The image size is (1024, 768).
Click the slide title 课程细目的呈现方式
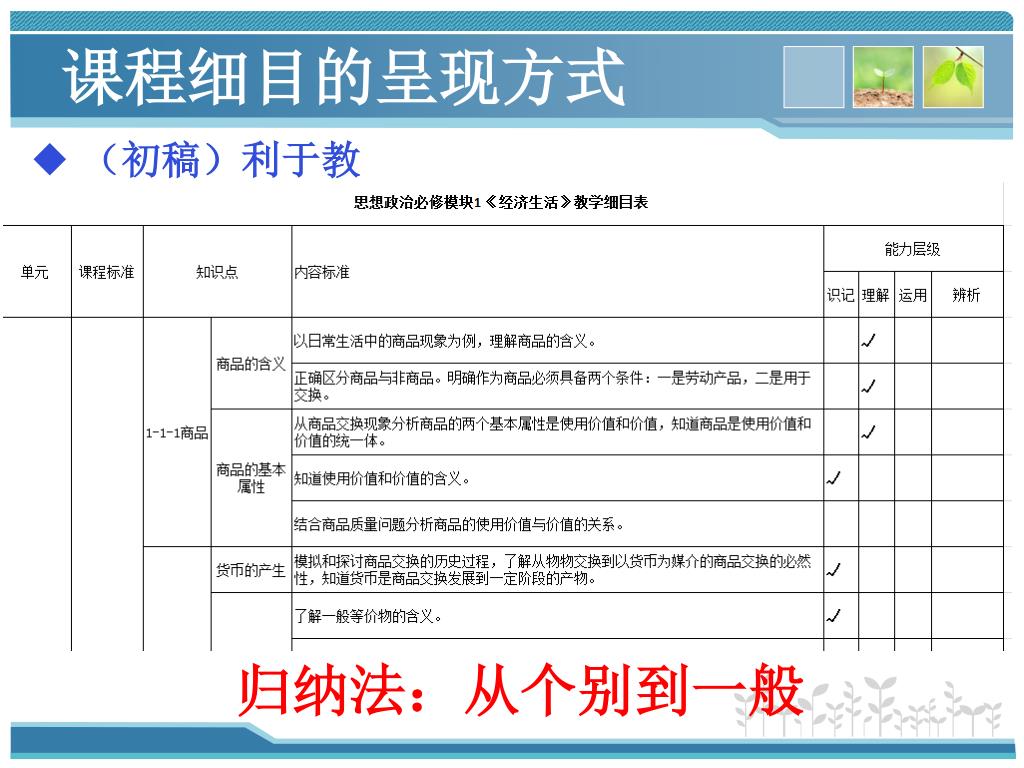pyautogui.click(x=344, y=77)
